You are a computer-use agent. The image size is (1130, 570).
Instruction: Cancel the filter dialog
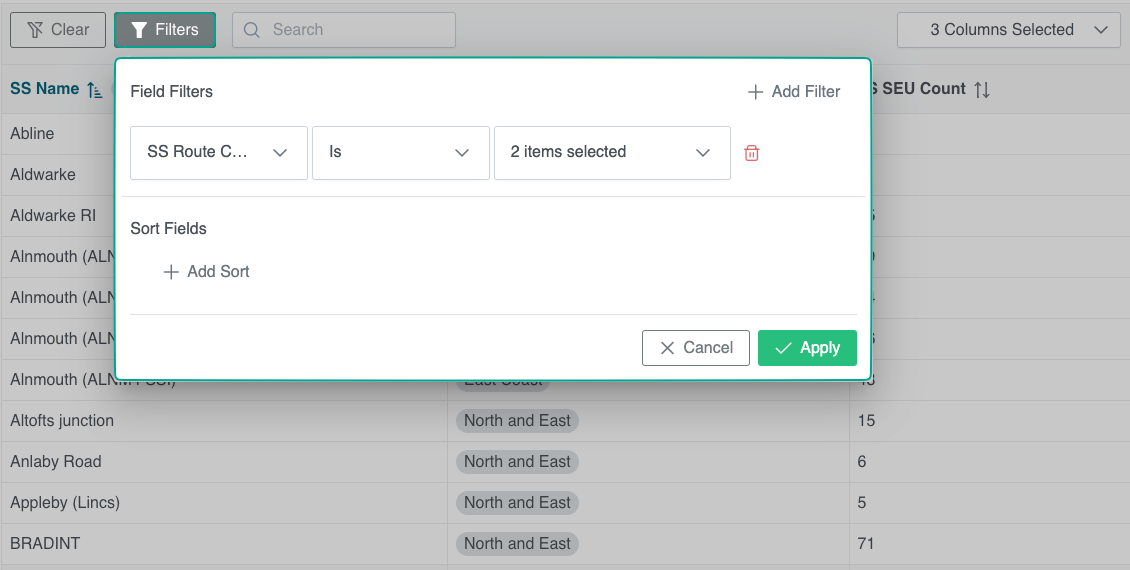point(695,348)
